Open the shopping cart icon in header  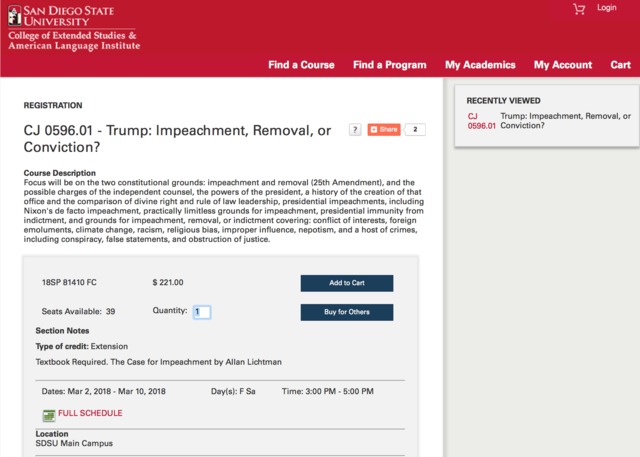(579, 9)
